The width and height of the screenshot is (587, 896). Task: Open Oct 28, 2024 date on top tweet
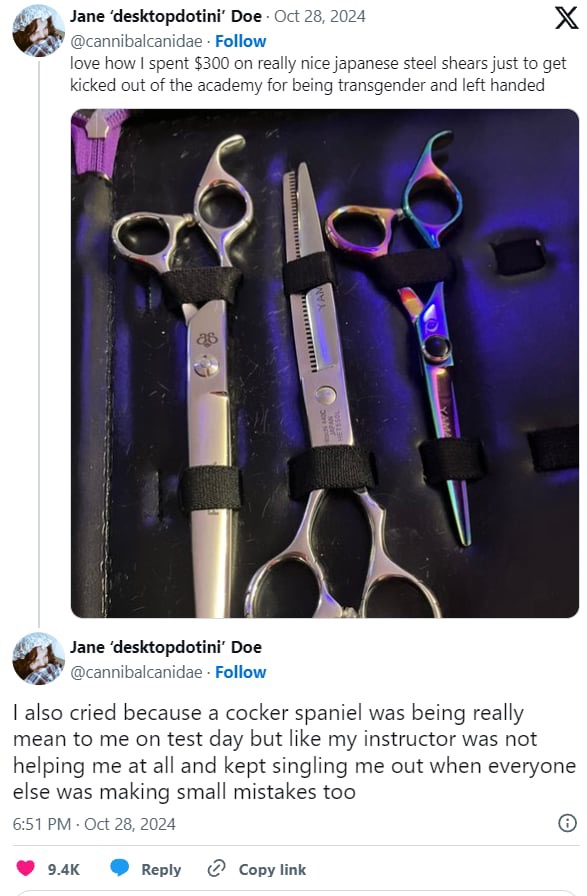click(320, 16)
